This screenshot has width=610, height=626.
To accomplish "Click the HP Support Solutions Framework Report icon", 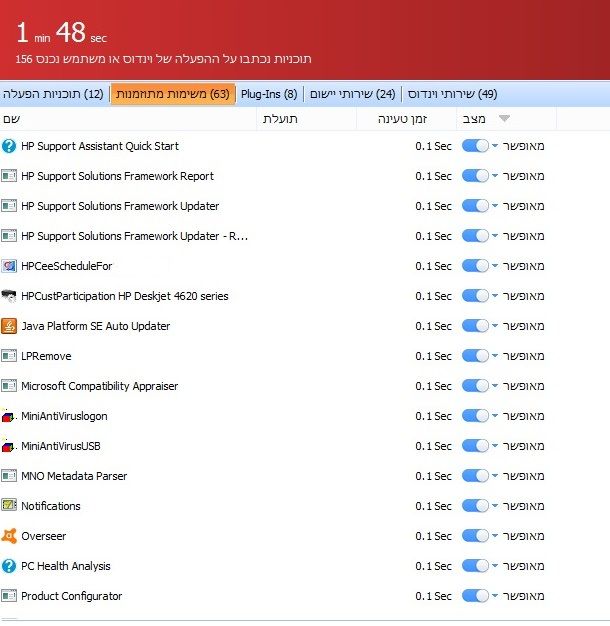I will tap(9, 176).
